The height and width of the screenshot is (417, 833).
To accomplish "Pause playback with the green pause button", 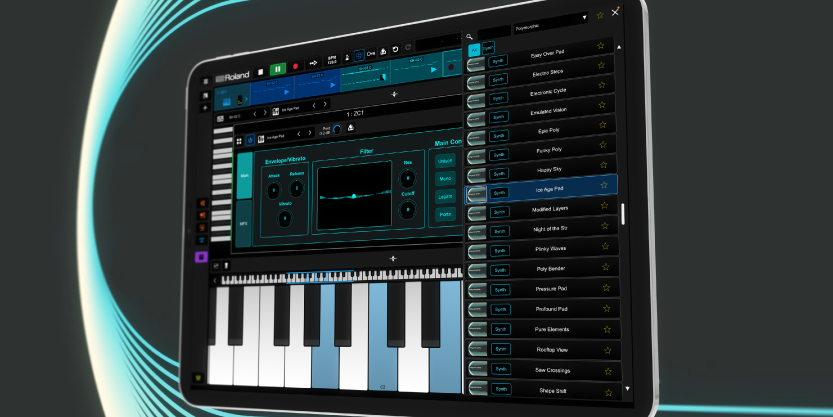I will pyautogui.click(x=277, y=69).
